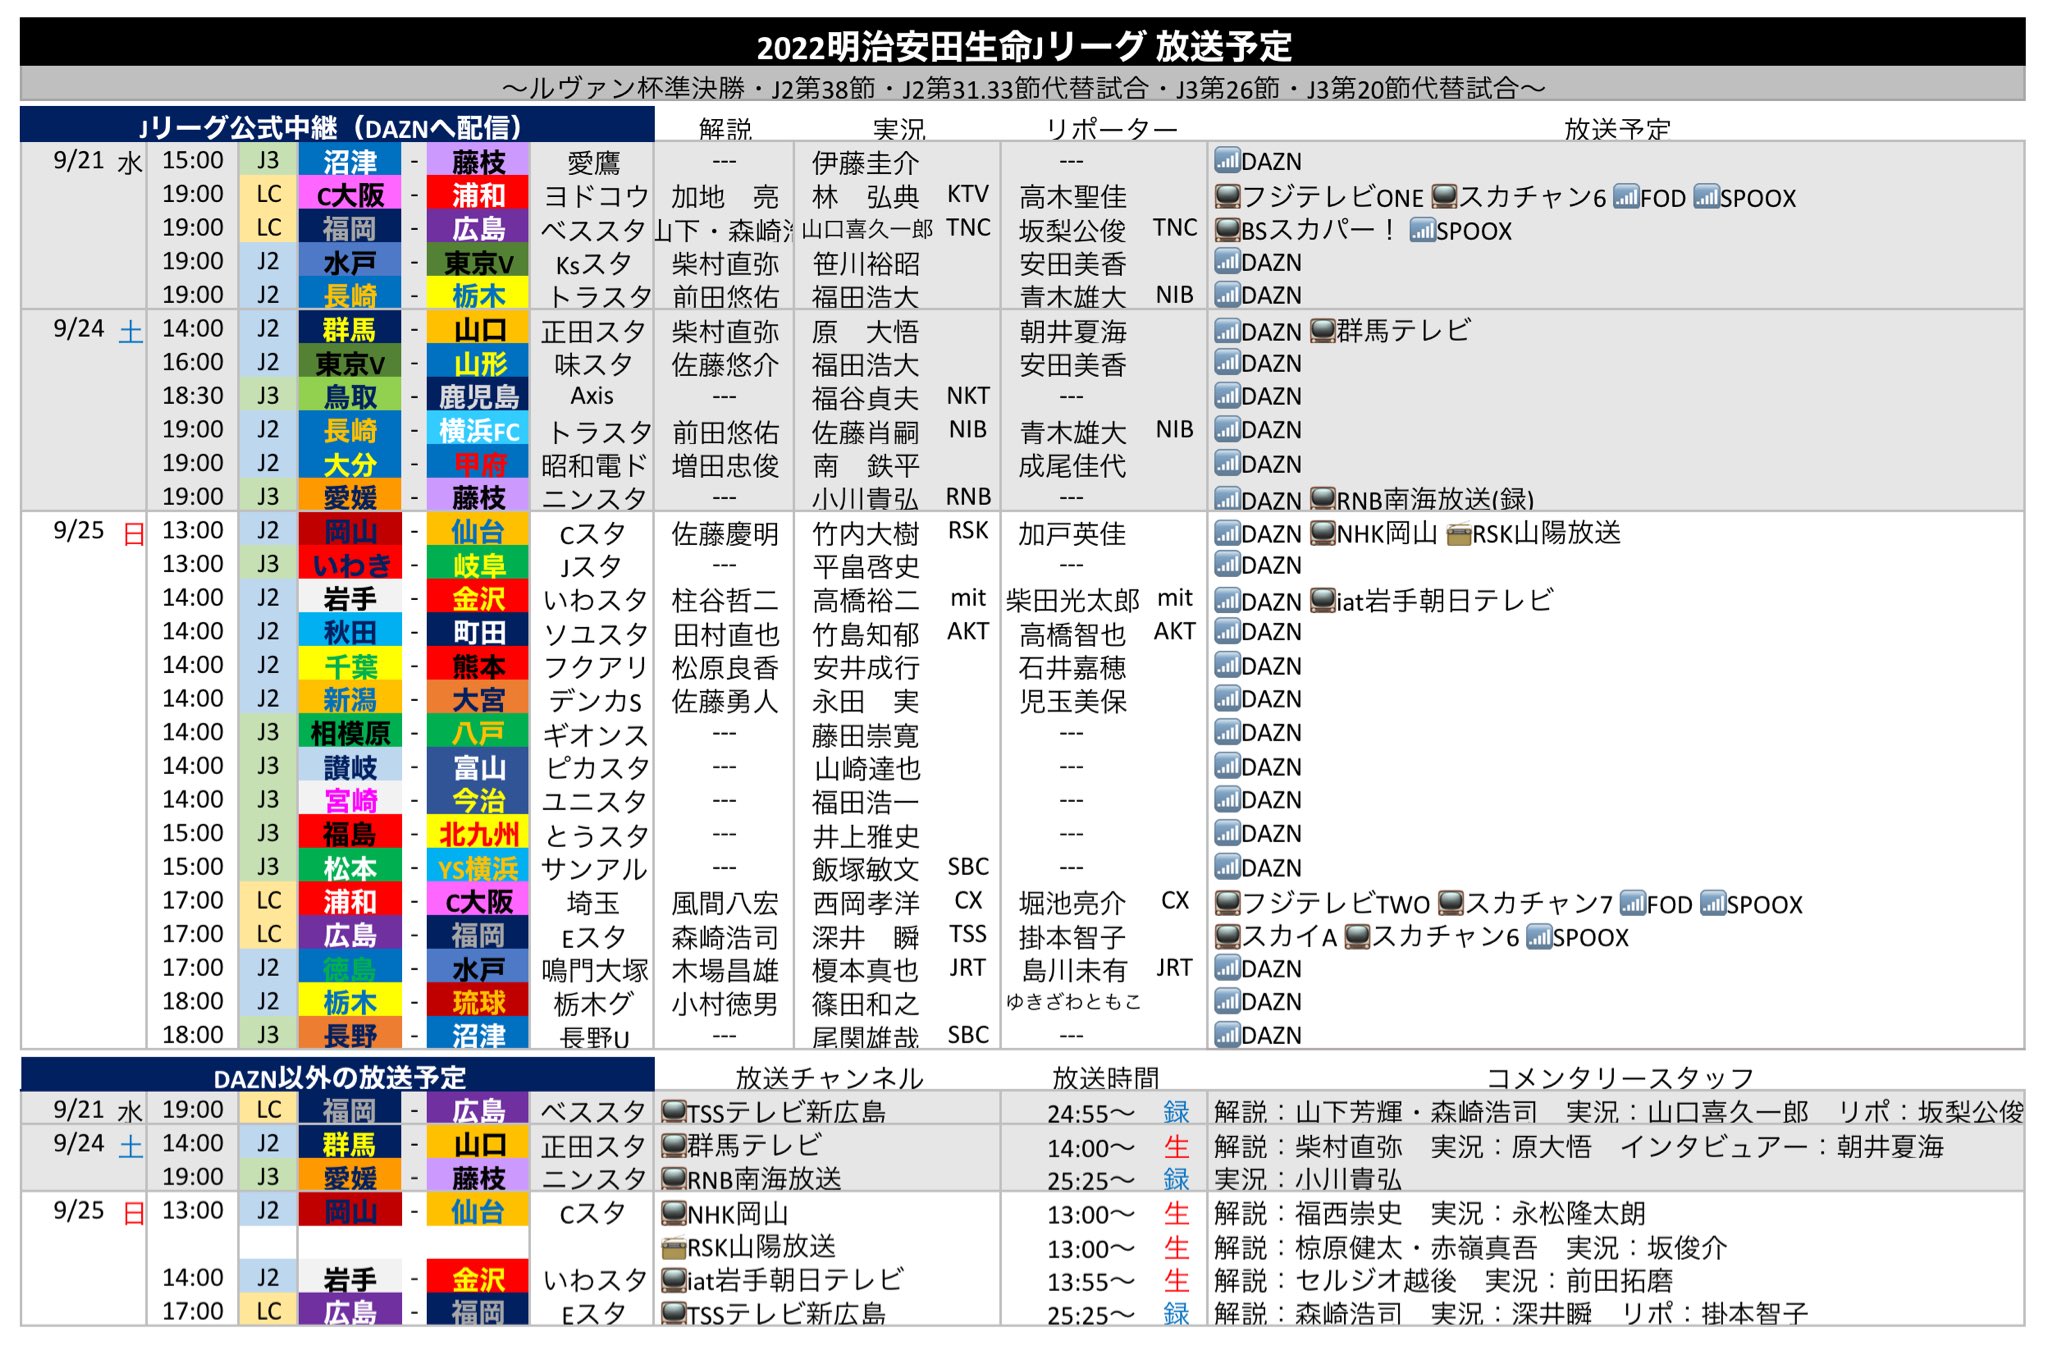
Task: Click the commentator name 伊藤圭介
Action: click(x=865, y=162)
